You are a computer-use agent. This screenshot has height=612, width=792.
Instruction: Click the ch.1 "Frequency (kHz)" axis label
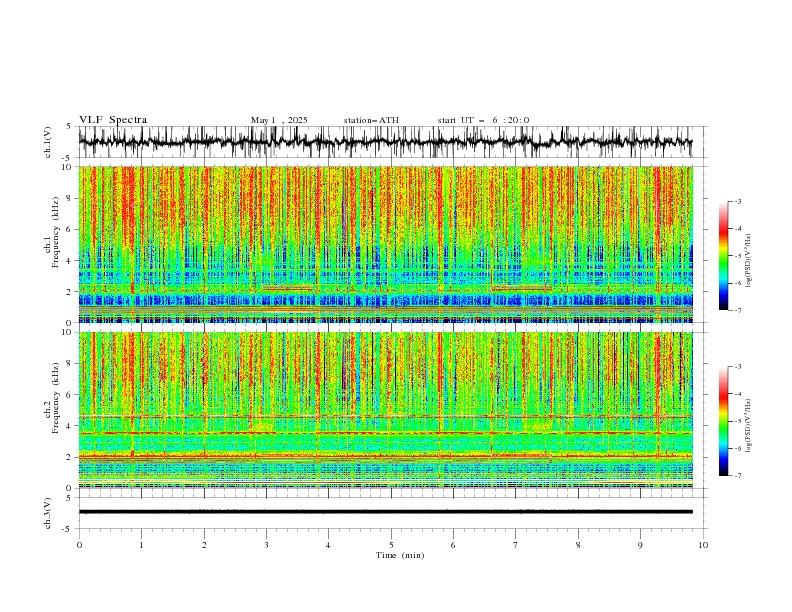pos(56,230)
